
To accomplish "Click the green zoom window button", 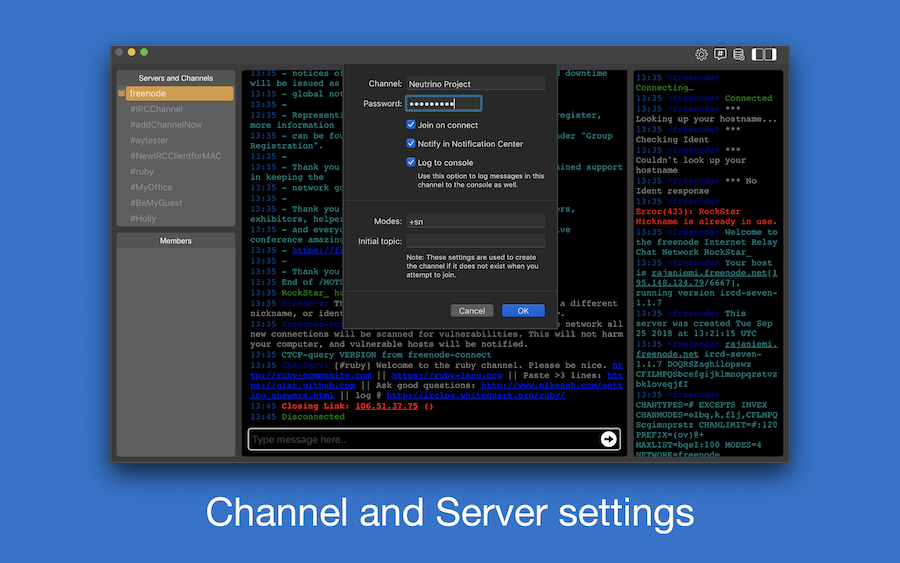I will pyautogui.click(x=144, y=52).
